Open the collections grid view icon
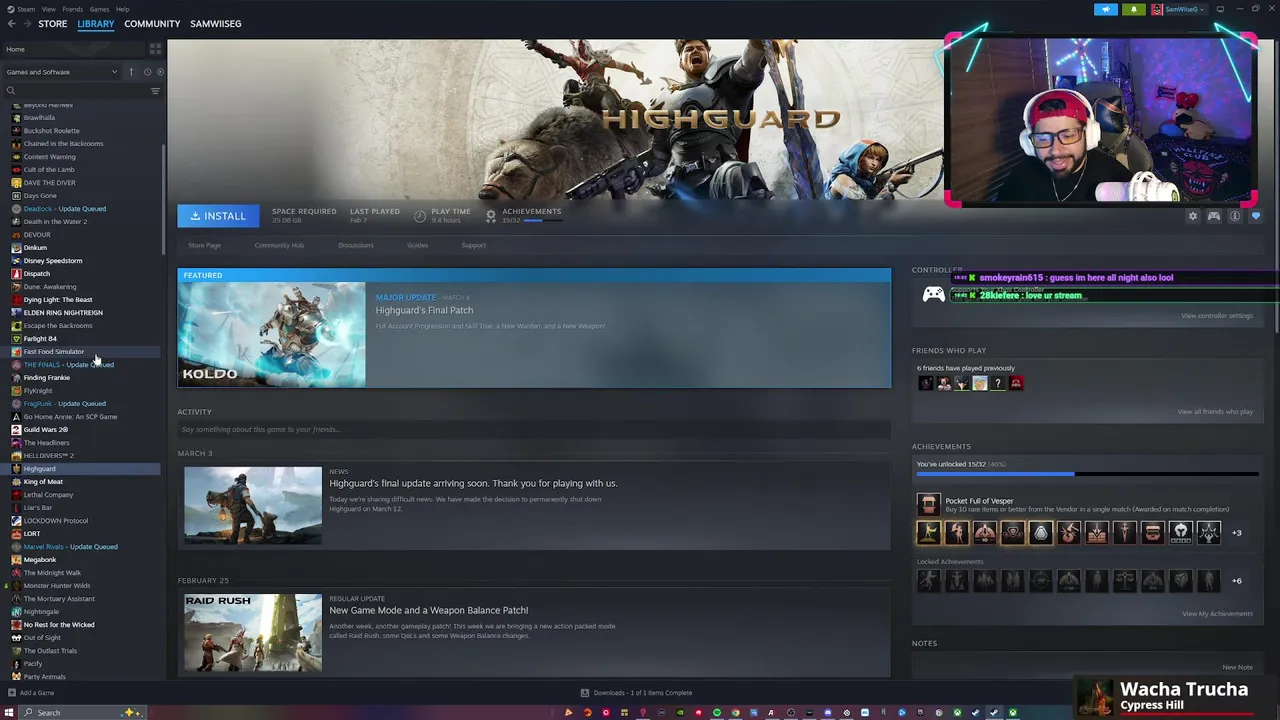The height and width of the screenshot is (720, 1280). (155, 49)
